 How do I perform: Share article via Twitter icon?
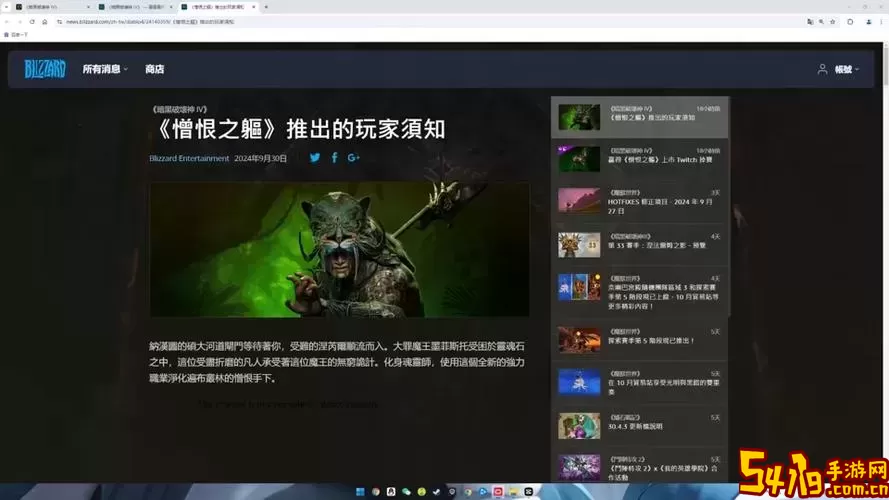[315, 158]
